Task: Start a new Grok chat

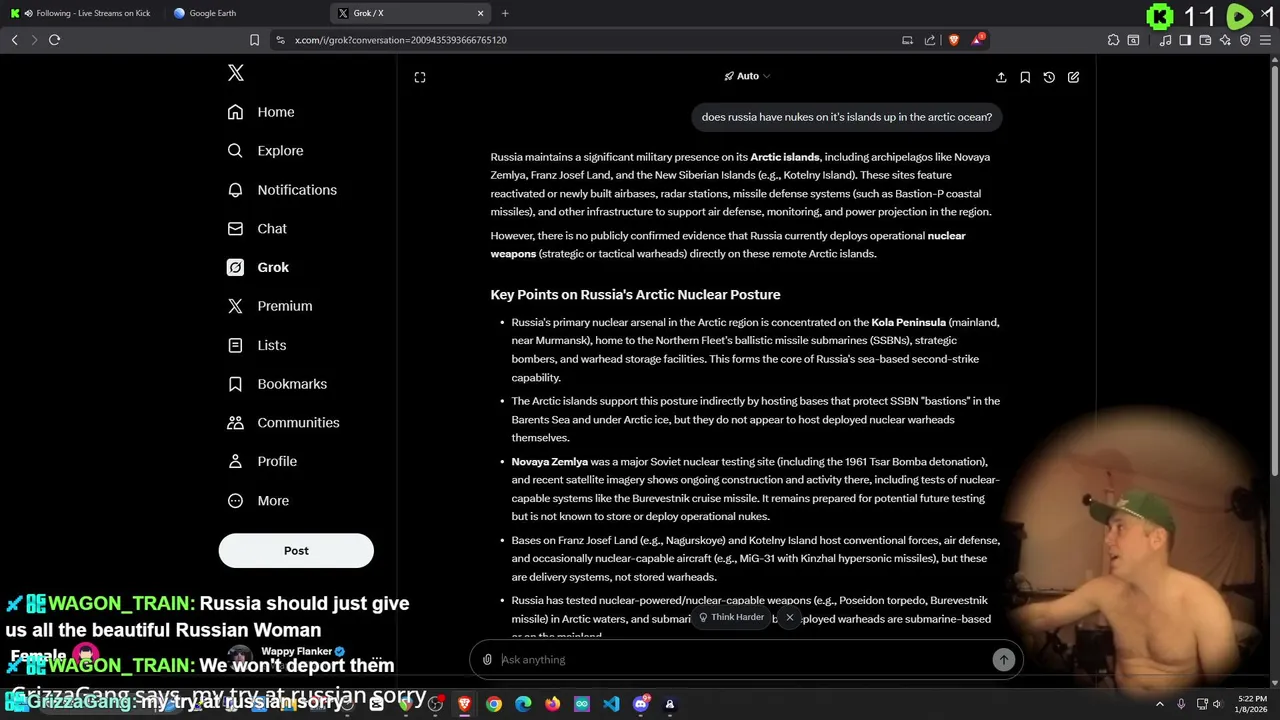Action: pyautogui.click(x=1073, y=77)
